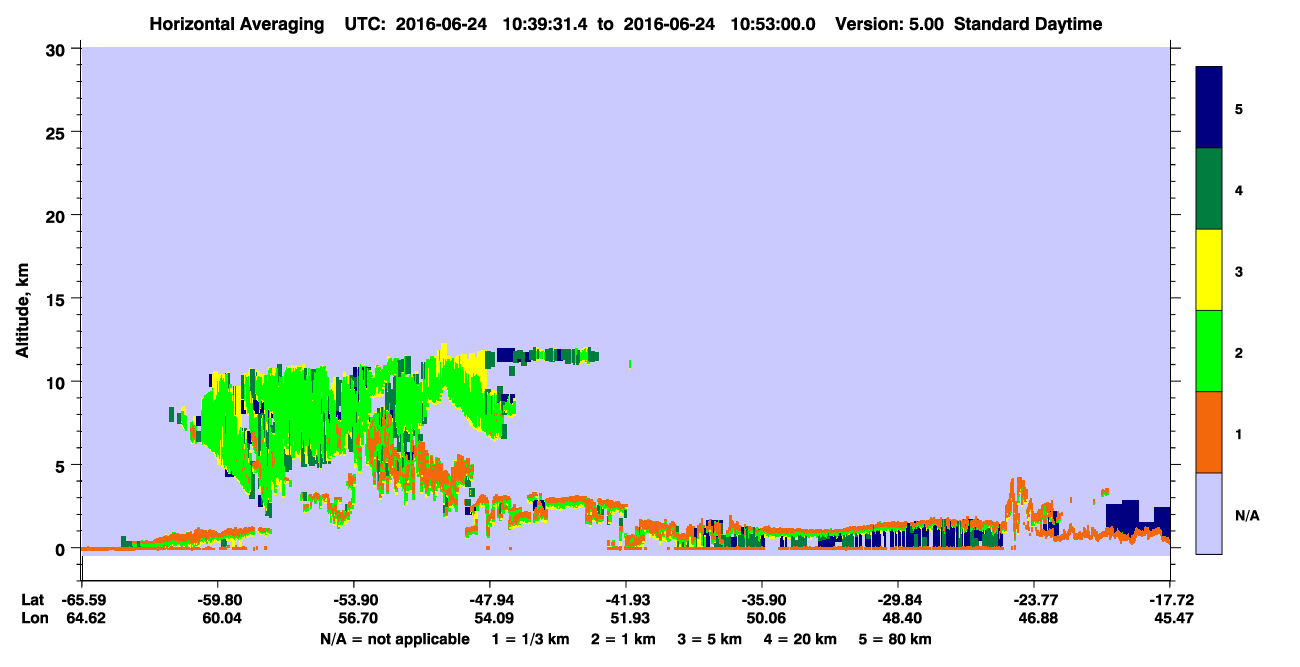The image size is (1300, 667).
Task: Click latitude value -17.72
Action: (x=1170, y=600)
